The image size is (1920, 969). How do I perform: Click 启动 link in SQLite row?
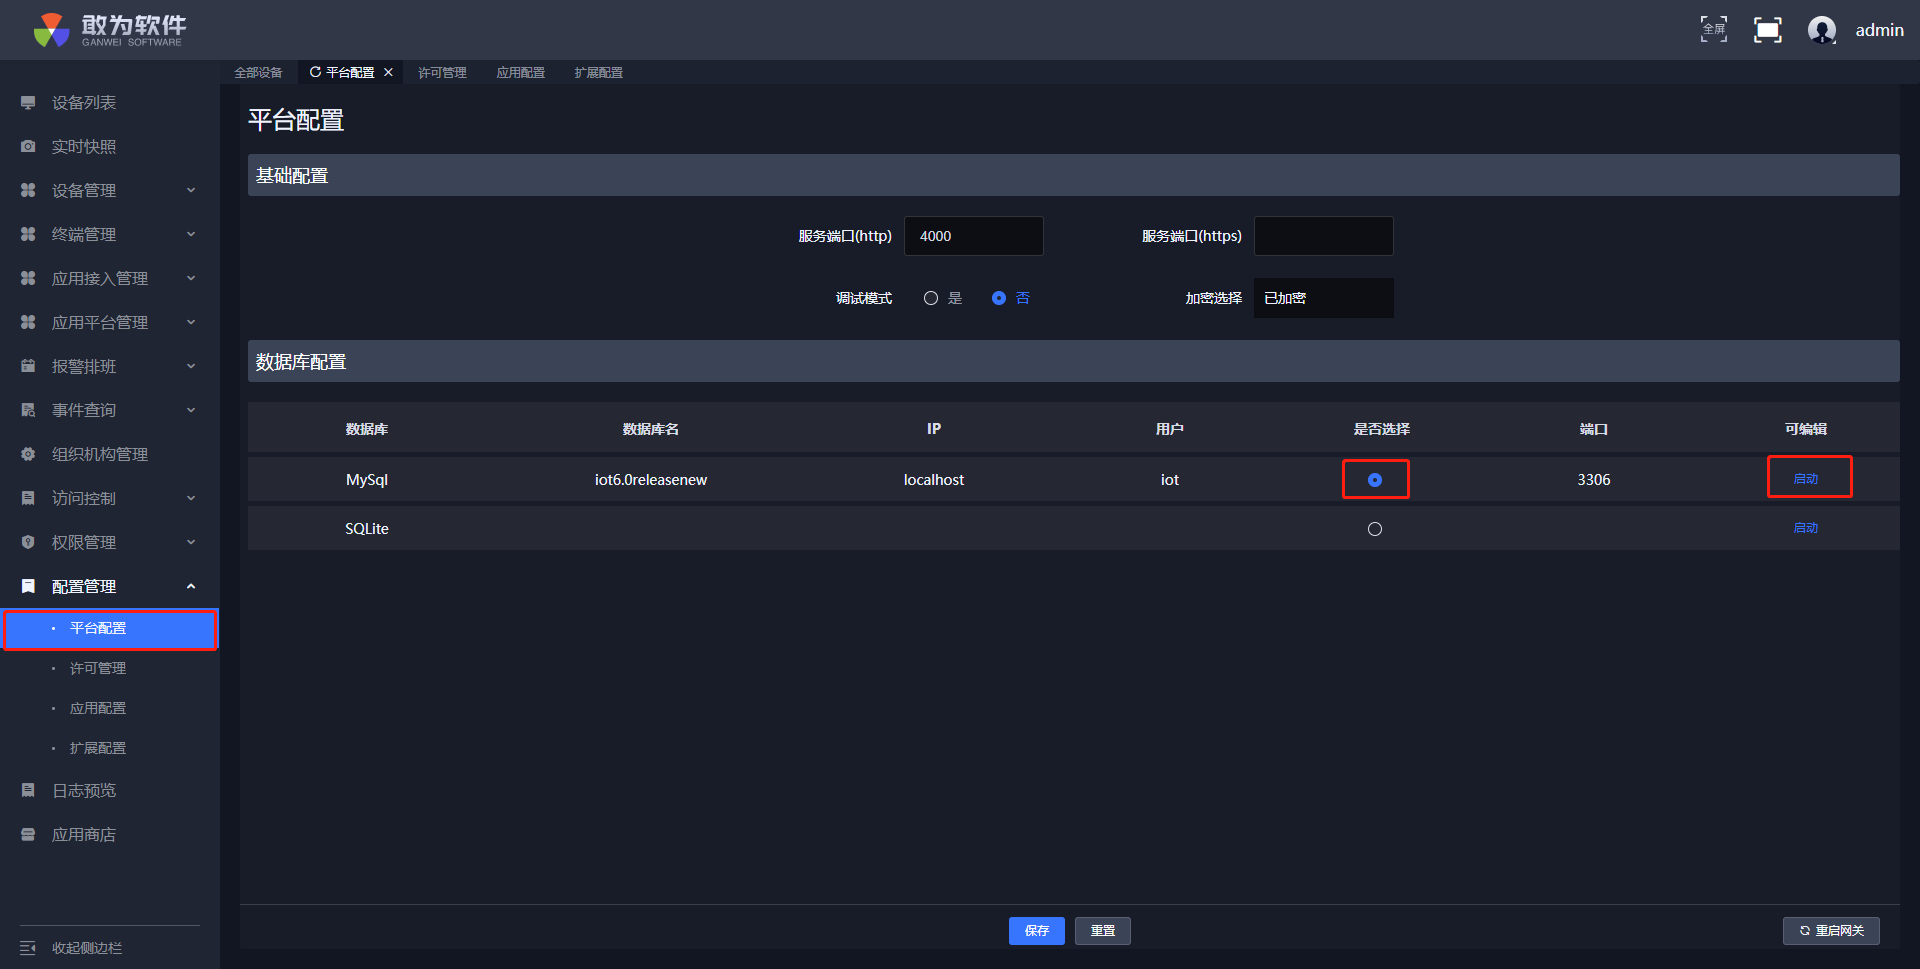pyautogui.click(x=1806, y=528)
